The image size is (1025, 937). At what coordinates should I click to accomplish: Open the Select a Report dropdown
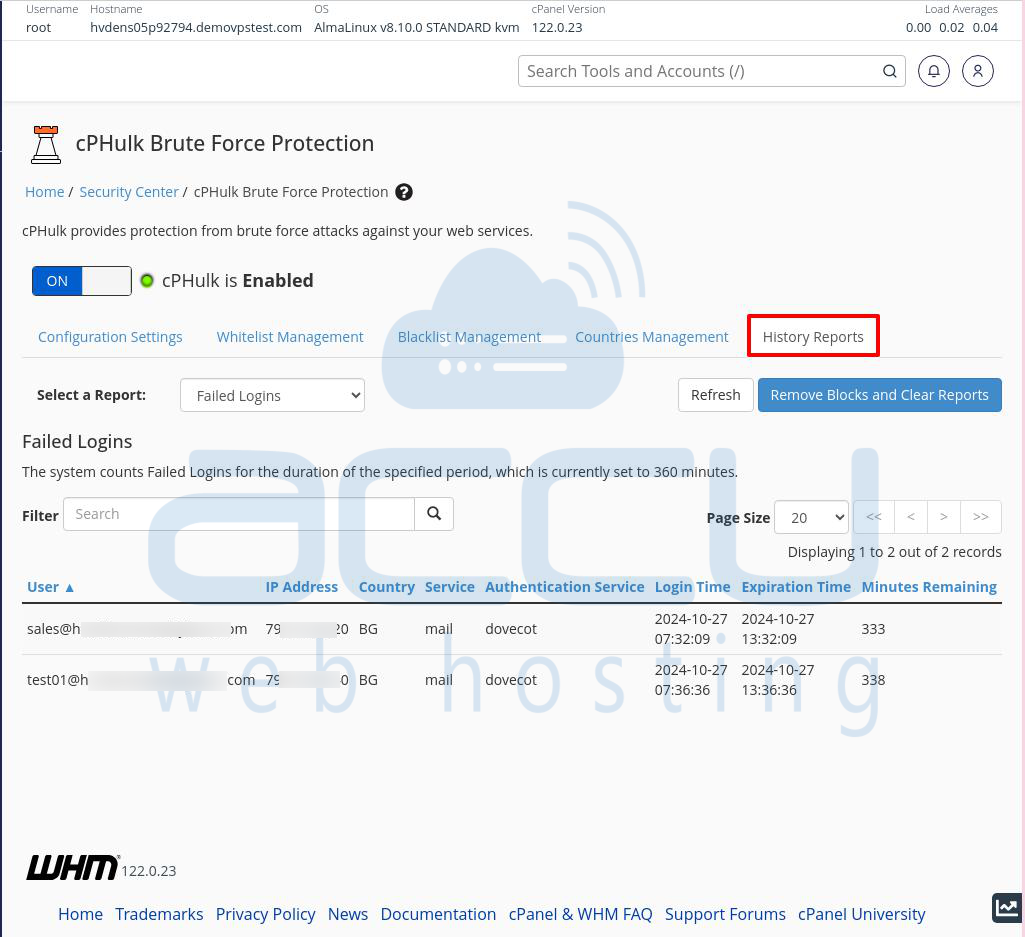pos(272,396)
